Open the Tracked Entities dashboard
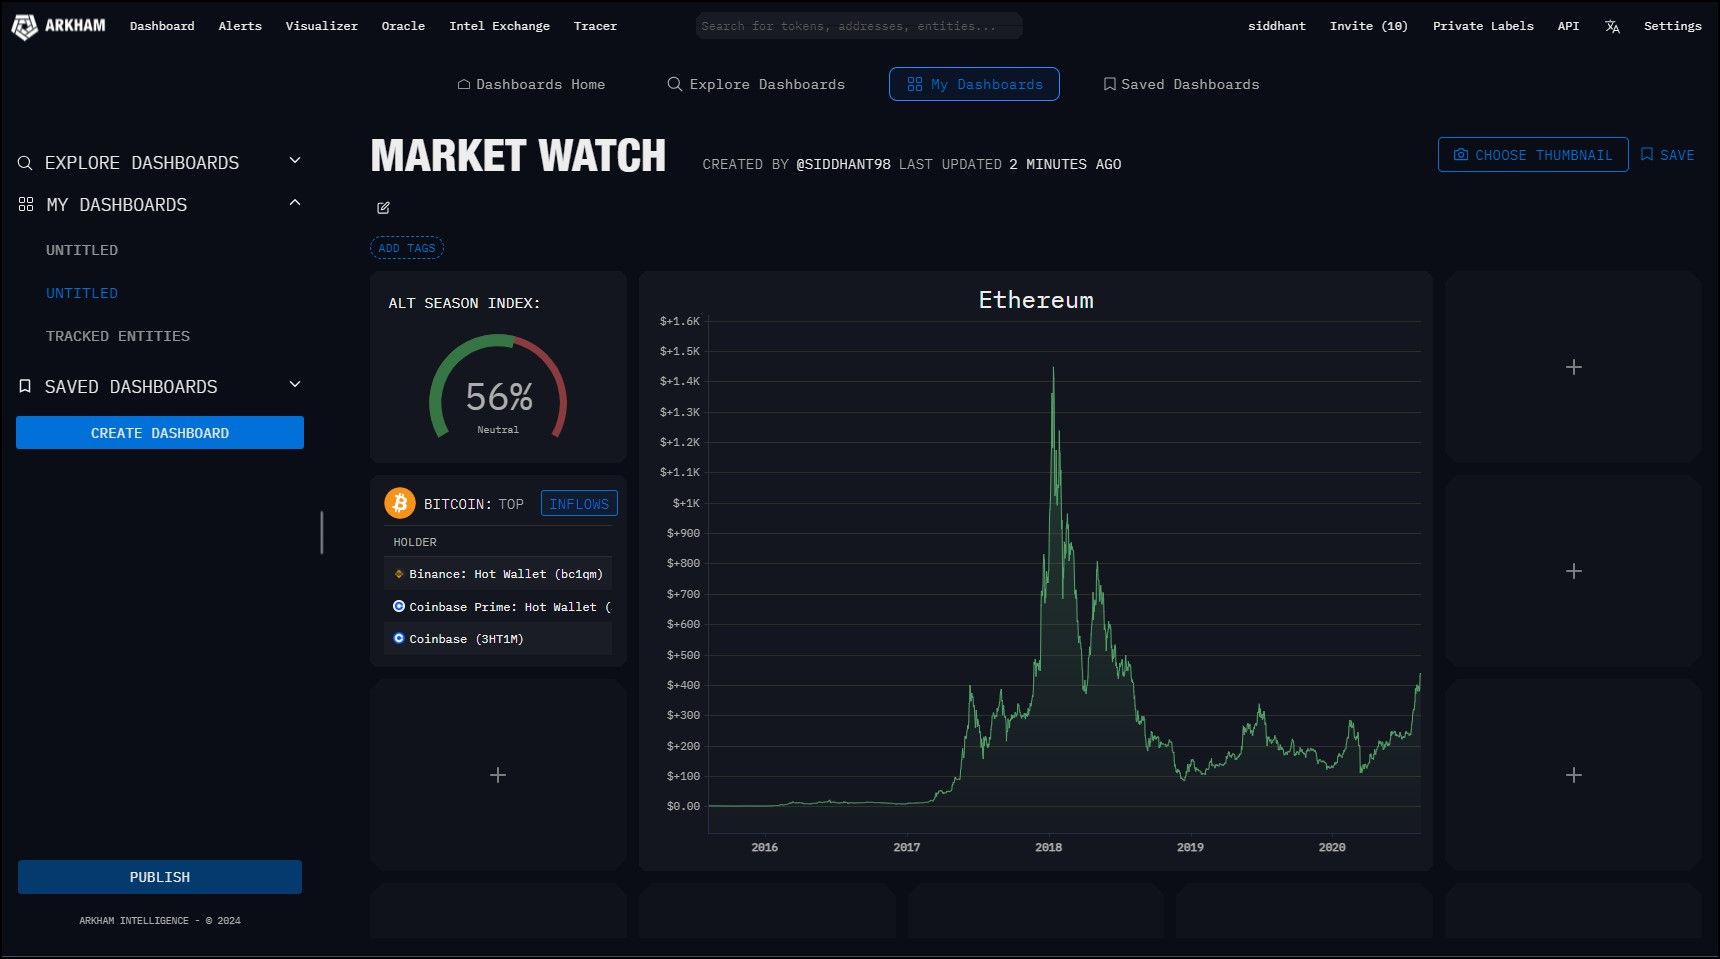Screen dimensions: 1720x959 pyautogui.click(x=118, y=336)
